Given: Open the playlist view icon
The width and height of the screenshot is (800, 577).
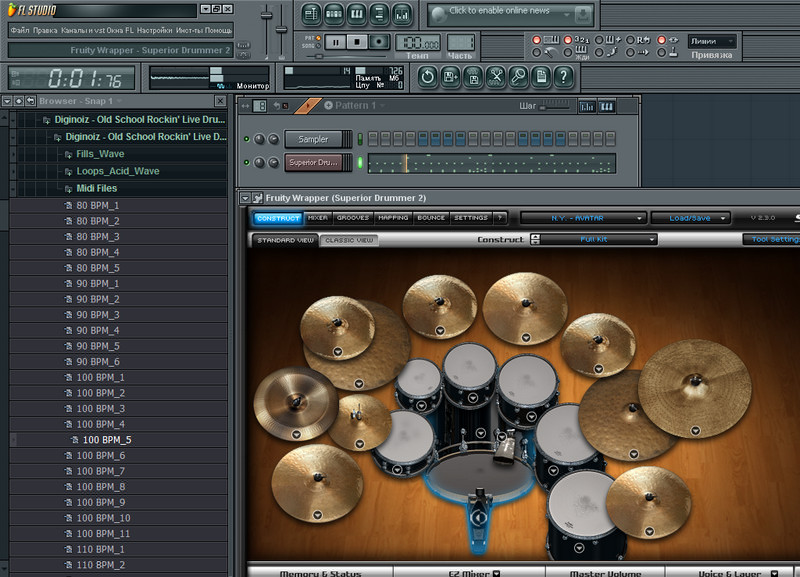Looking at the screenshot, I should coord(311,15).
